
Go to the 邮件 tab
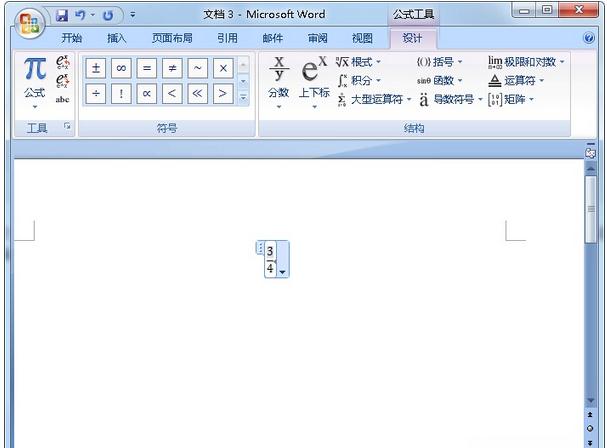(x=273, y=38)
